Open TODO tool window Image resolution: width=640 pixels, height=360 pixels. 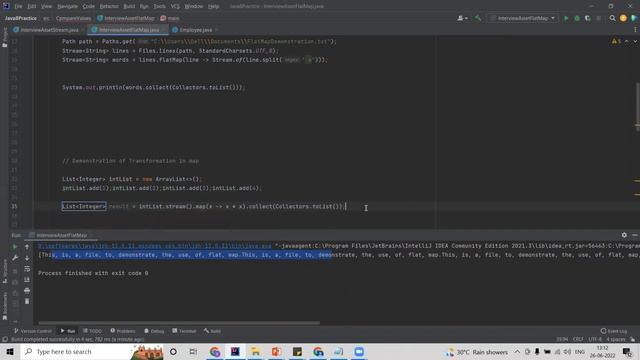point(92,331)
